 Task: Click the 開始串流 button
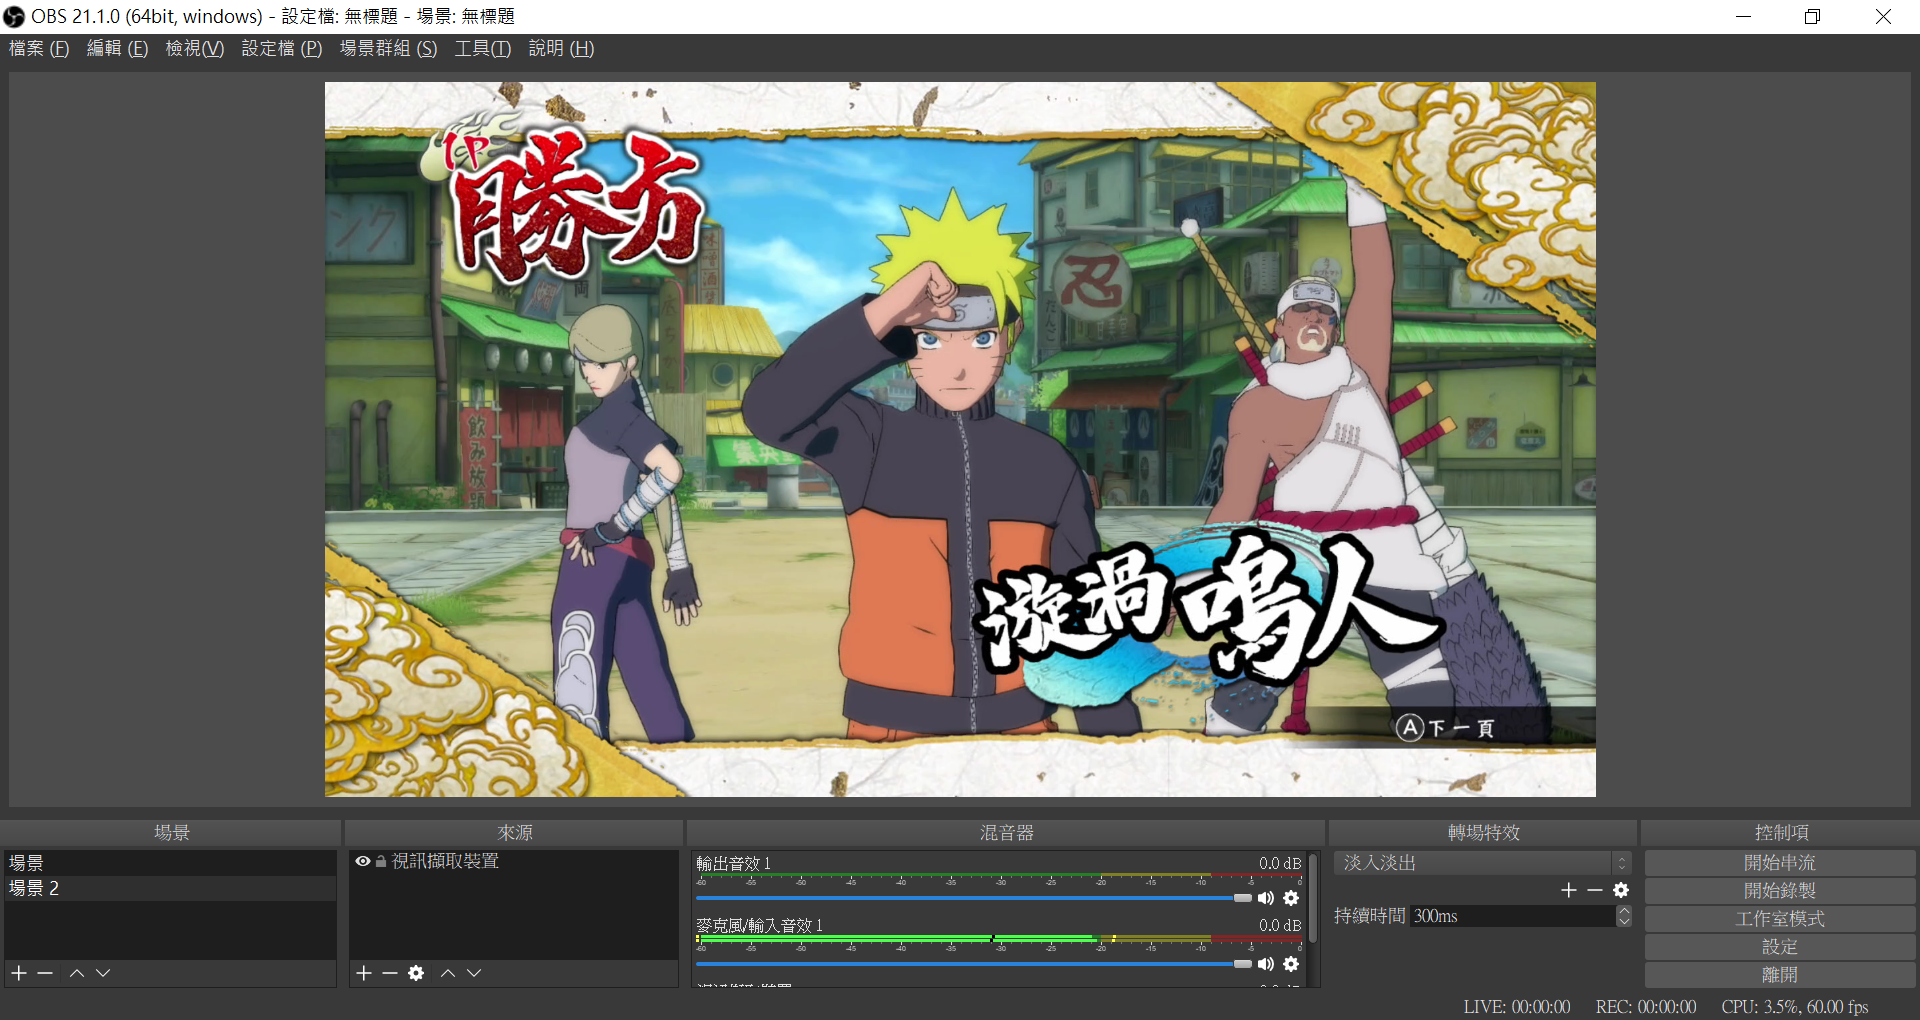tap(1780, 862)
